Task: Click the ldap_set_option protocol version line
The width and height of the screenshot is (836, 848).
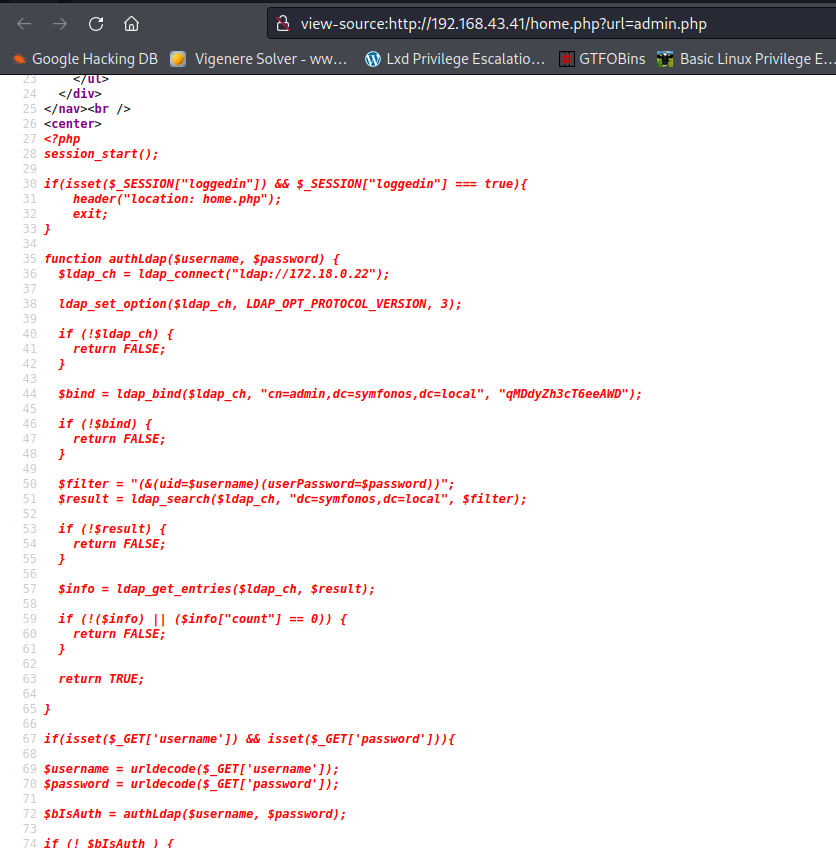Action: [260, 304]
